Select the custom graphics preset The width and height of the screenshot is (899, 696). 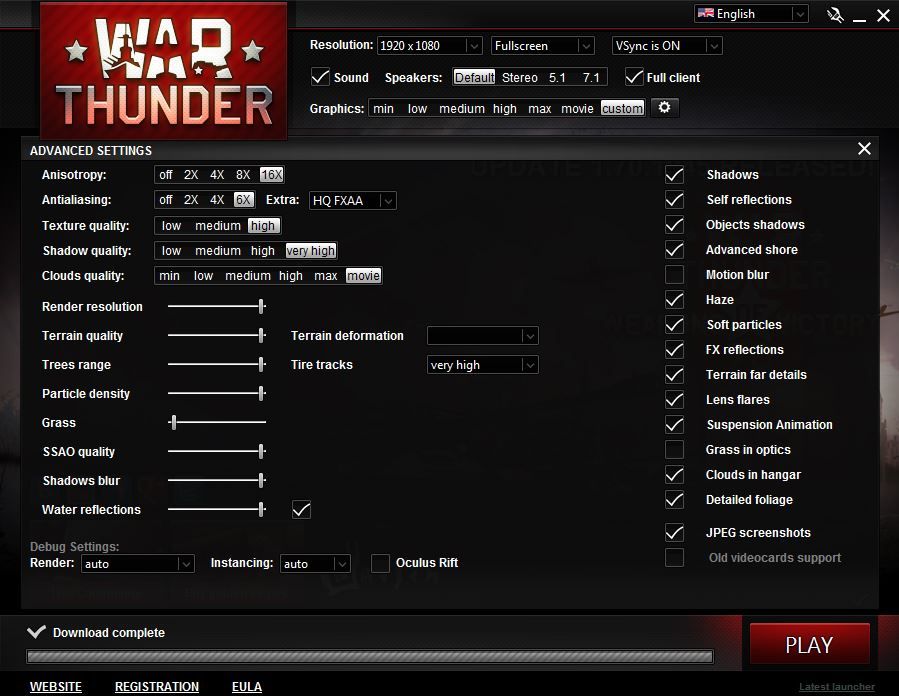pos(622,108)
